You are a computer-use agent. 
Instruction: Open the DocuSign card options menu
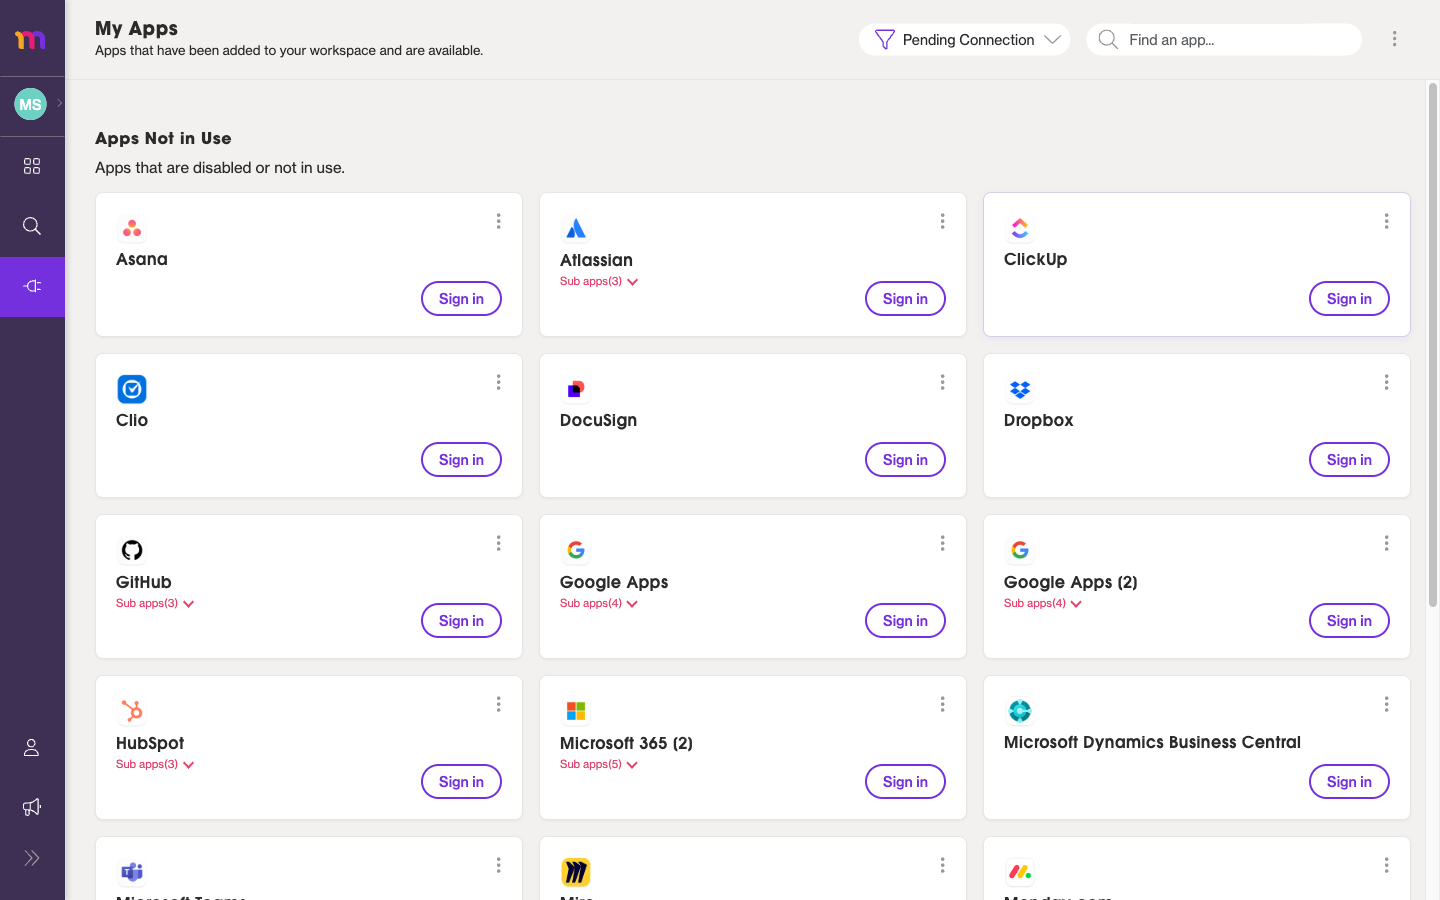942,382
